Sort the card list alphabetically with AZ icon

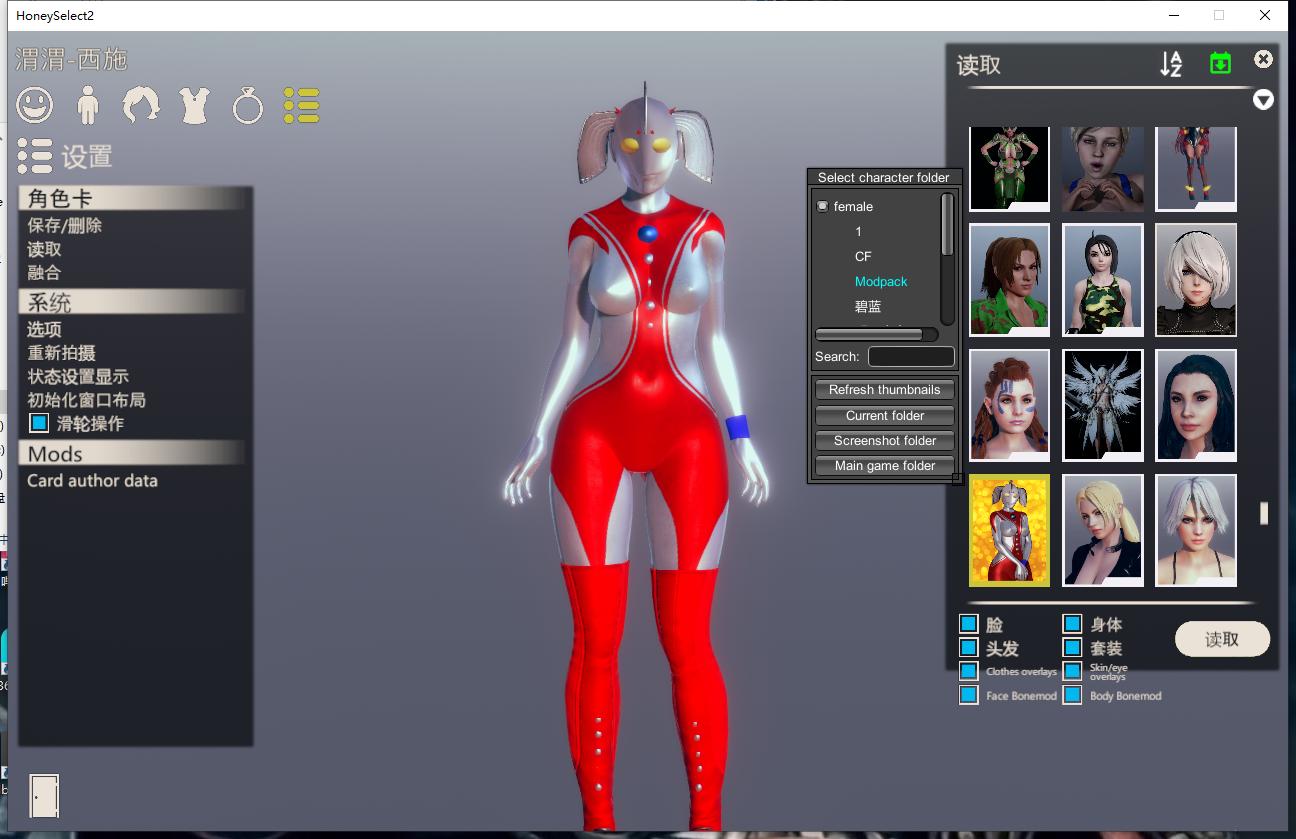point(1171,63)
